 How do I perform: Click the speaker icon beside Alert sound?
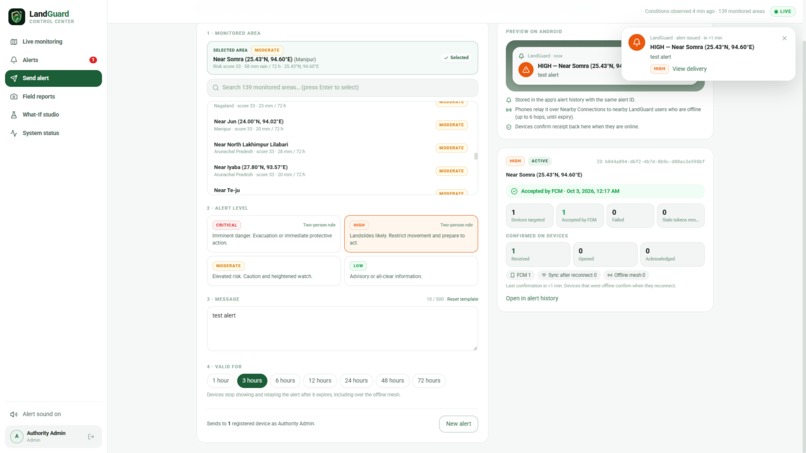pos(14,414)
